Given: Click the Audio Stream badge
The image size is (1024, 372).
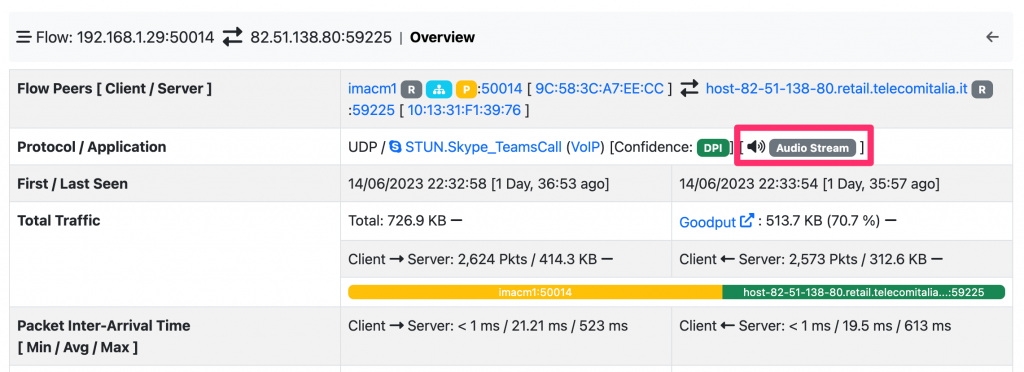Looking at the screenshot, I should click(x=812, y=148).
